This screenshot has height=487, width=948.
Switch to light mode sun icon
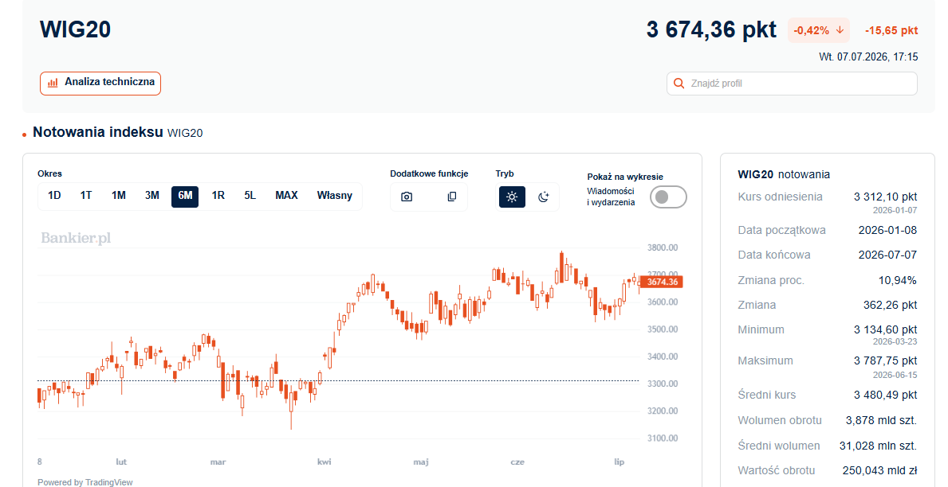click(512, 197)
